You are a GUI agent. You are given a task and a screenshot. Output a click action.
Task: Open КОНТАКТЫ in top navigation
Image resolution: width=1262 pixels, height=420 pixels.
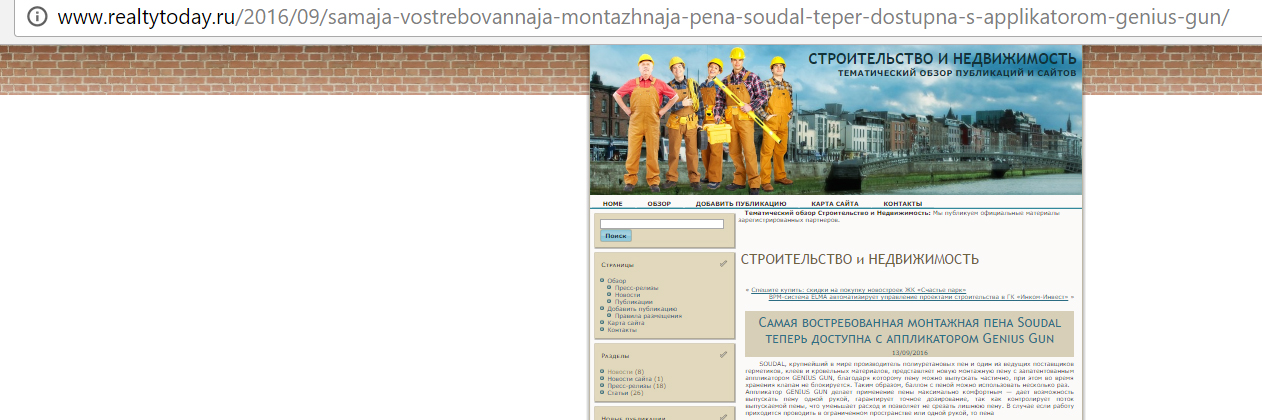[902, 203]
